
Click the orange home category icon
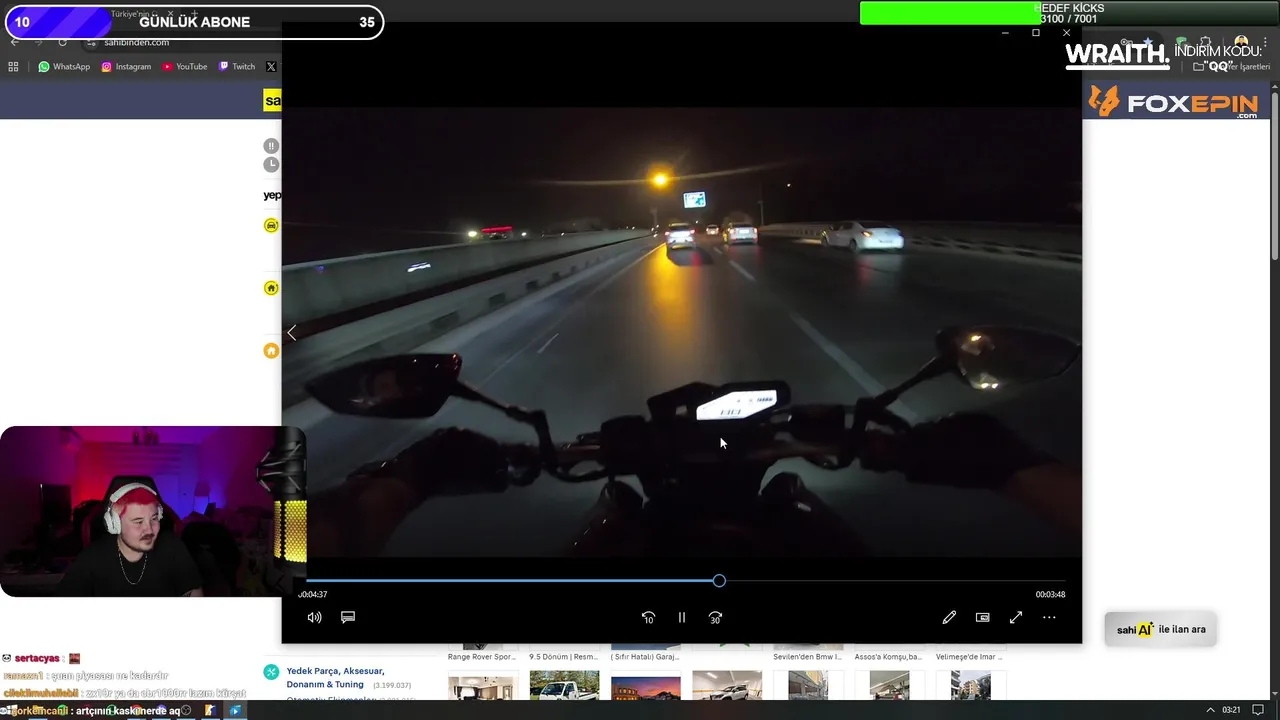point(271,350)
